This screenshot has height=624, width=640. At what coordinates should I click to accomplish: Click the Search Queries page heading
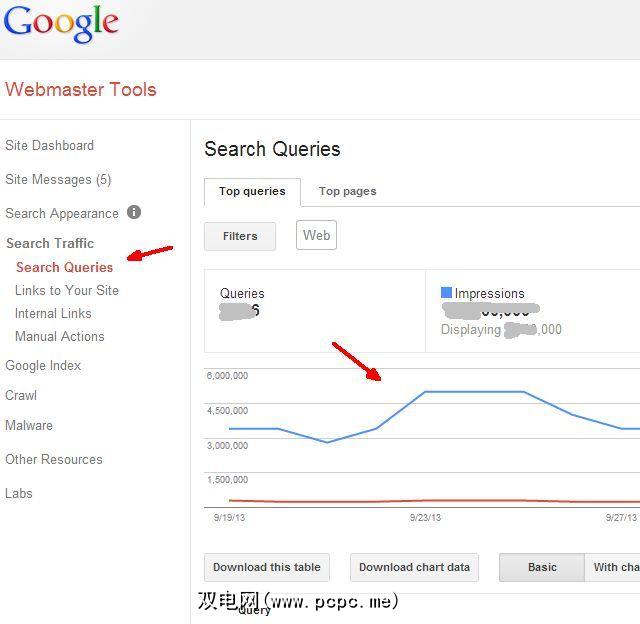(x=272, y=149)
